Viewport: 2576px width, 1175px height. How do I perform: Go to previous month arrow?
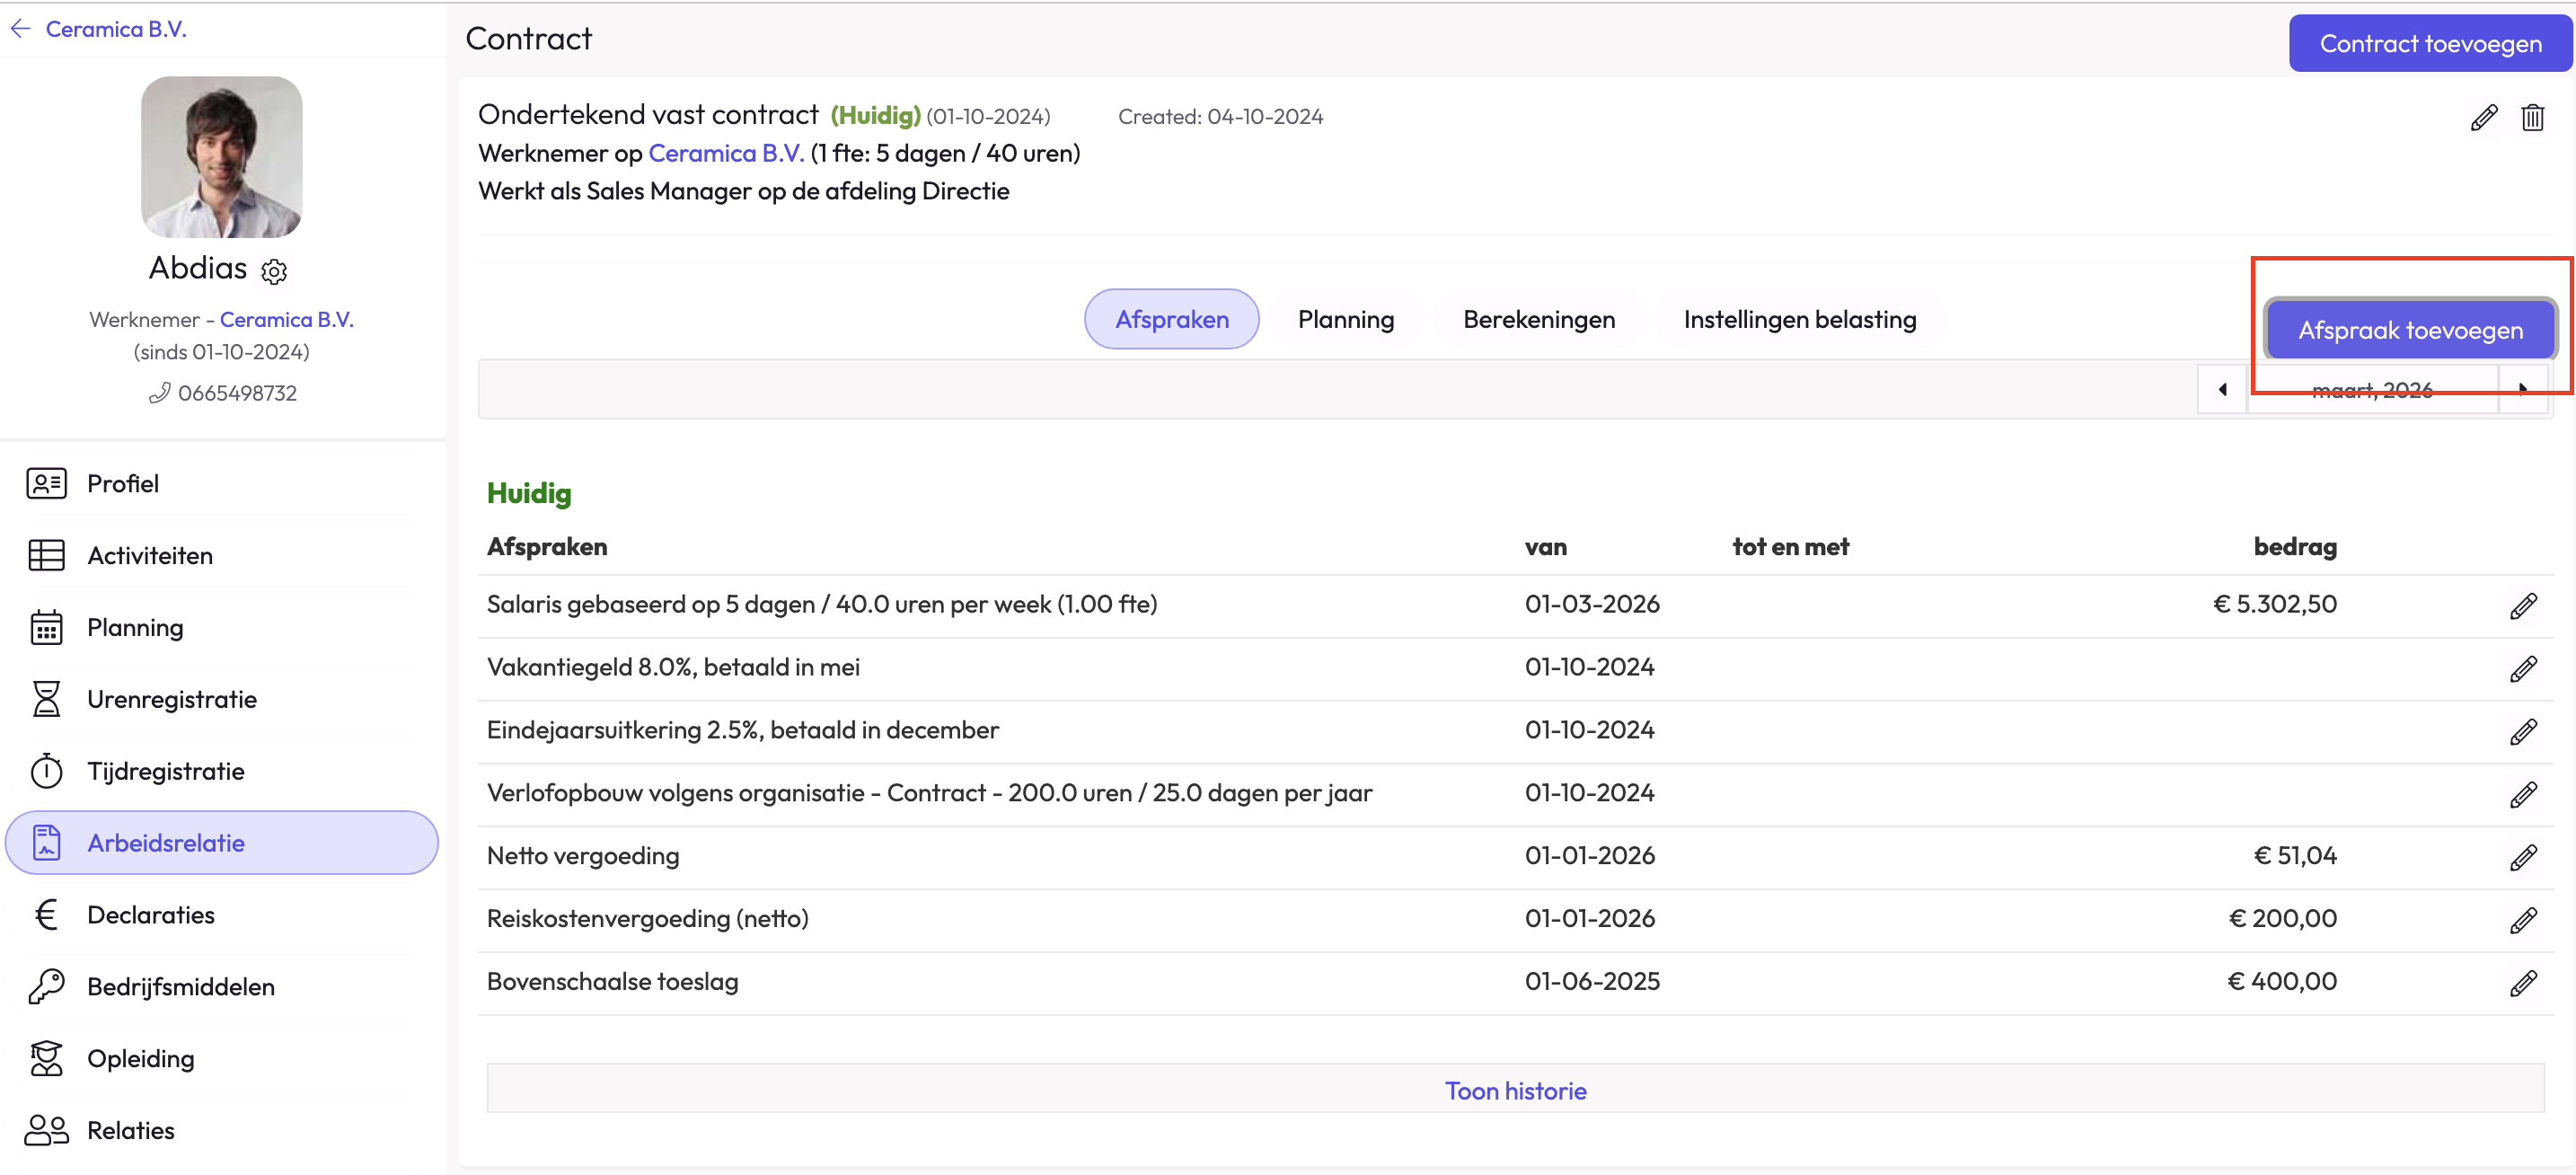(2222, 389)
